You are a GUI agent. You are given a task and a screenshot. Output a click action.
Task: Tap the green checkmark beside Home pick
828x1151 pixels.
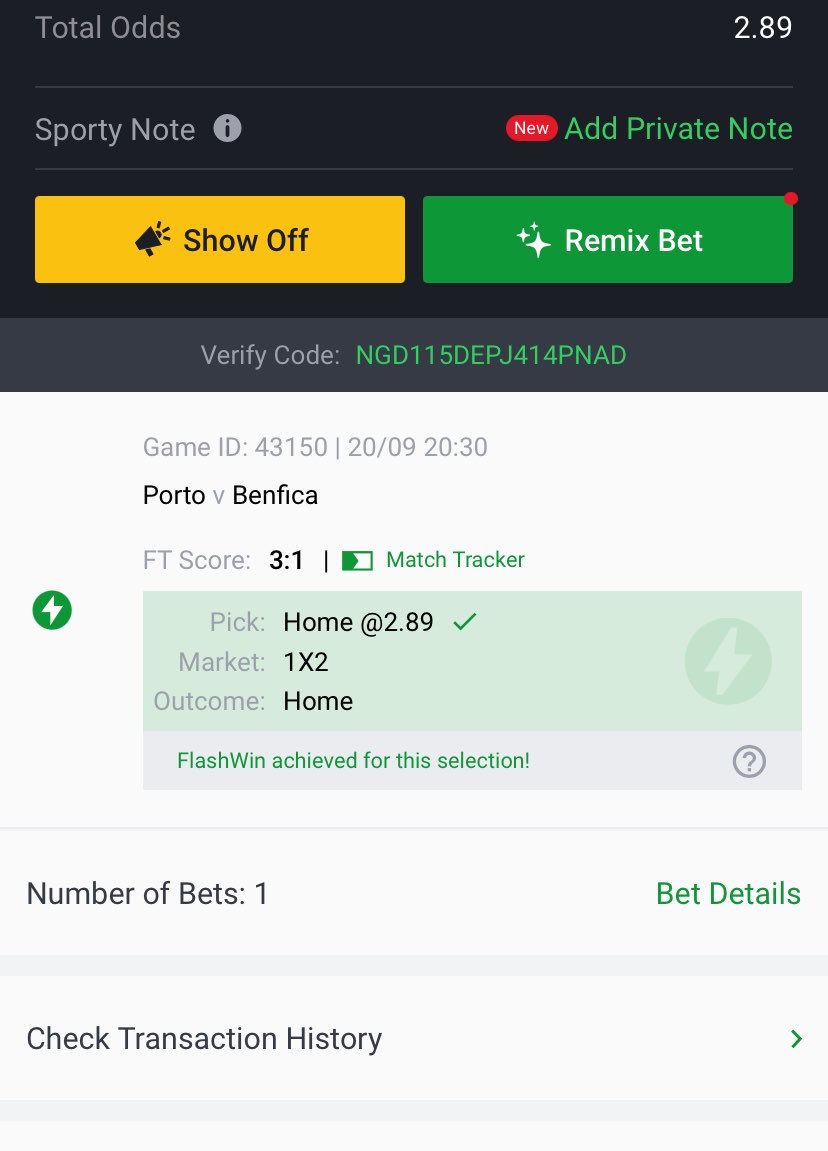point(465,622)
